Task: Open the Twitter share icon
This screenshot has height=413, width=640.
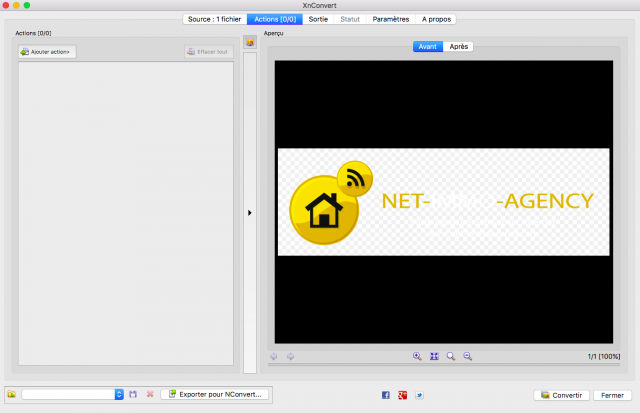Action: [x=419, y=395]
